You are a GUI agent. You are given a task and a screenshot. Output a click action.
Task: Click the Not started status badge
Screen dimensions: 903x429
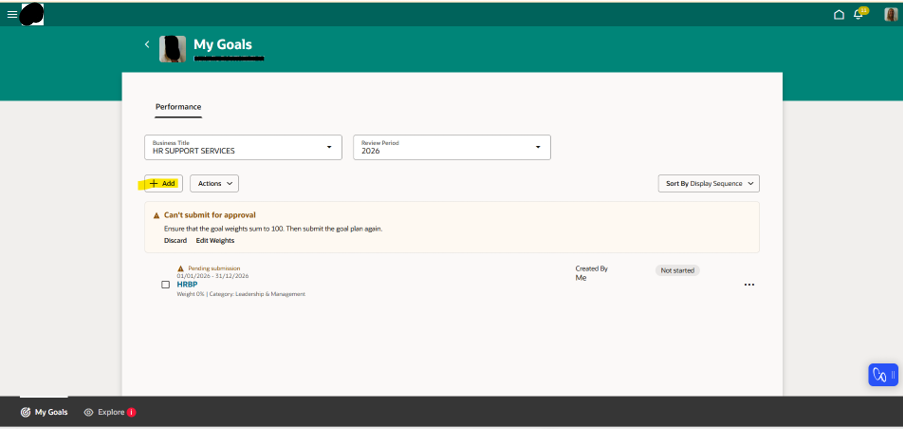pyautogui.click(x=677, y=271)
